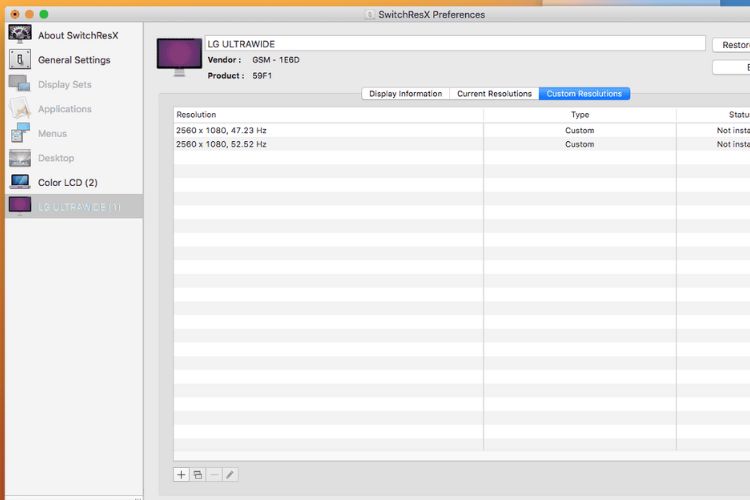
Task: Select the Color LCD laptop icon
Action: [20, 182]
